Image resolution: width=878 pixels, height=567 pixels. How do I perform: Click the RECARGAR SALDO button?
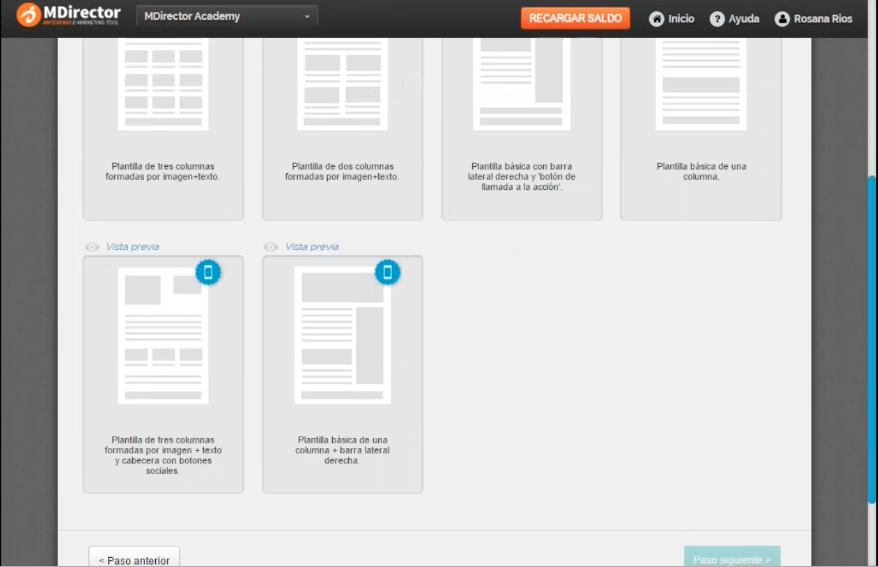click(575, 18)
